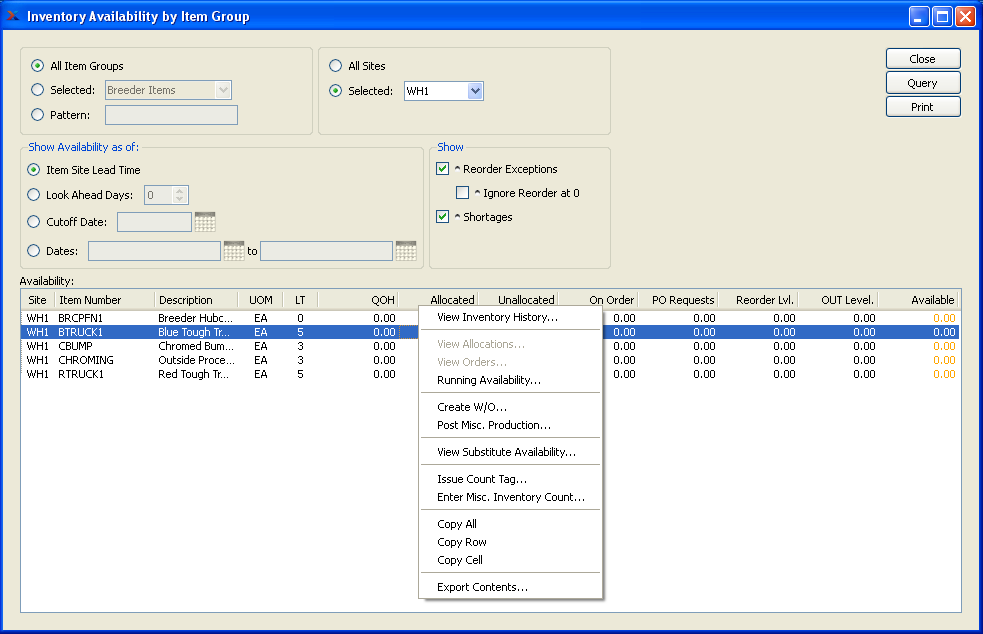
Task: Choose Export Contents menu item
Action: click(482, 587)
